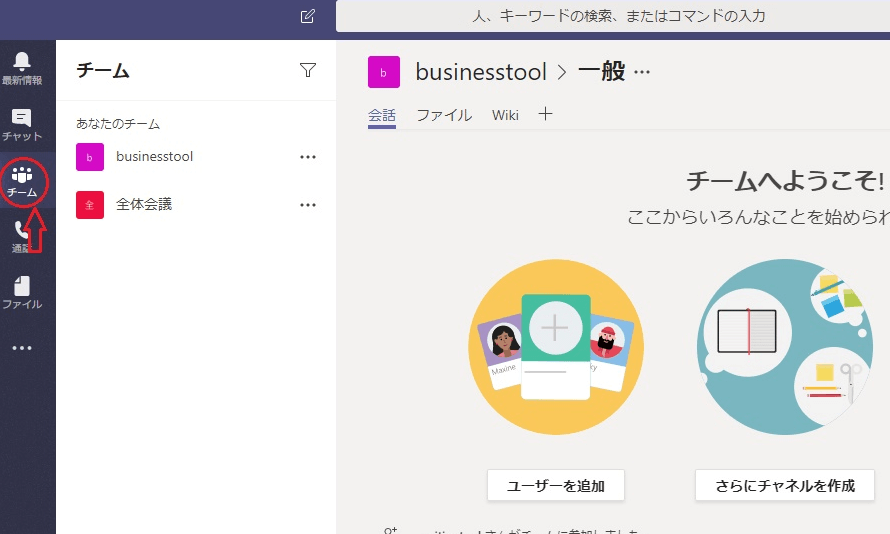
Task: Click the filter funnel icon in チーム panel
Action: (x=308, y=70)
